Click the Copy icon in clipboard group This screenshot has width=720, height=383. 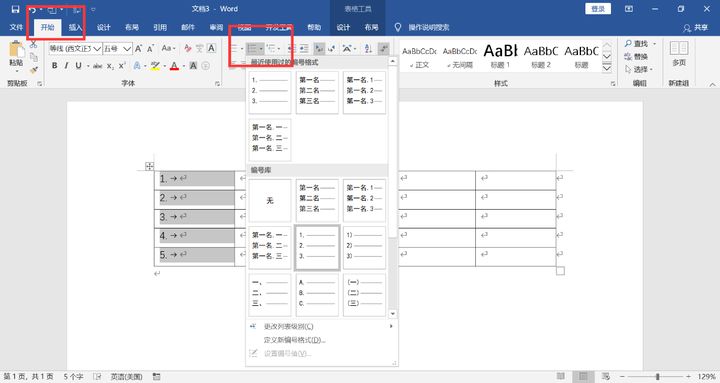coord(34,57)
